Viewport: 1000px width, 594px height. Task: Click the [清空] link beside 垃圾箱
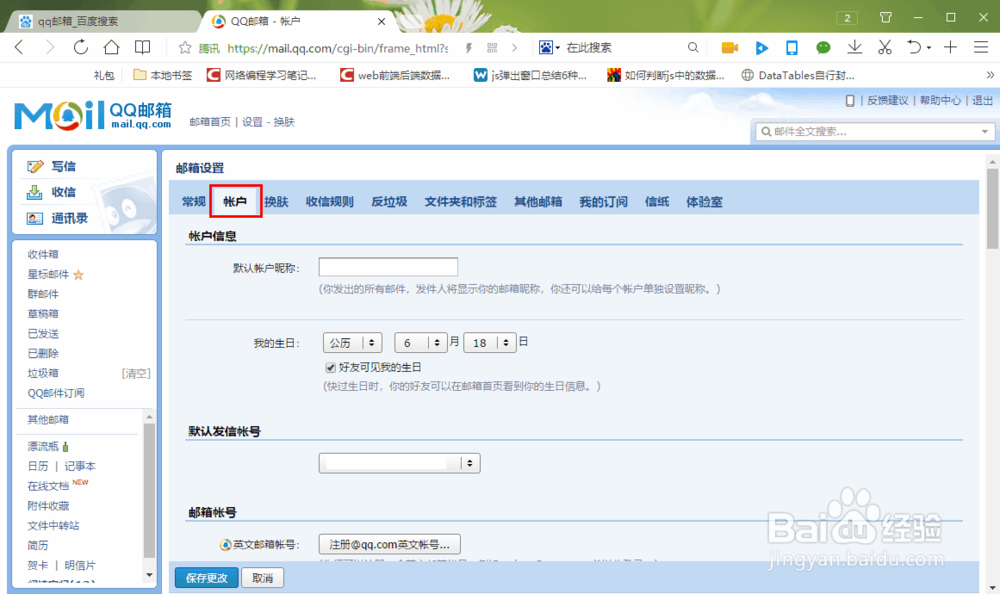136,373
